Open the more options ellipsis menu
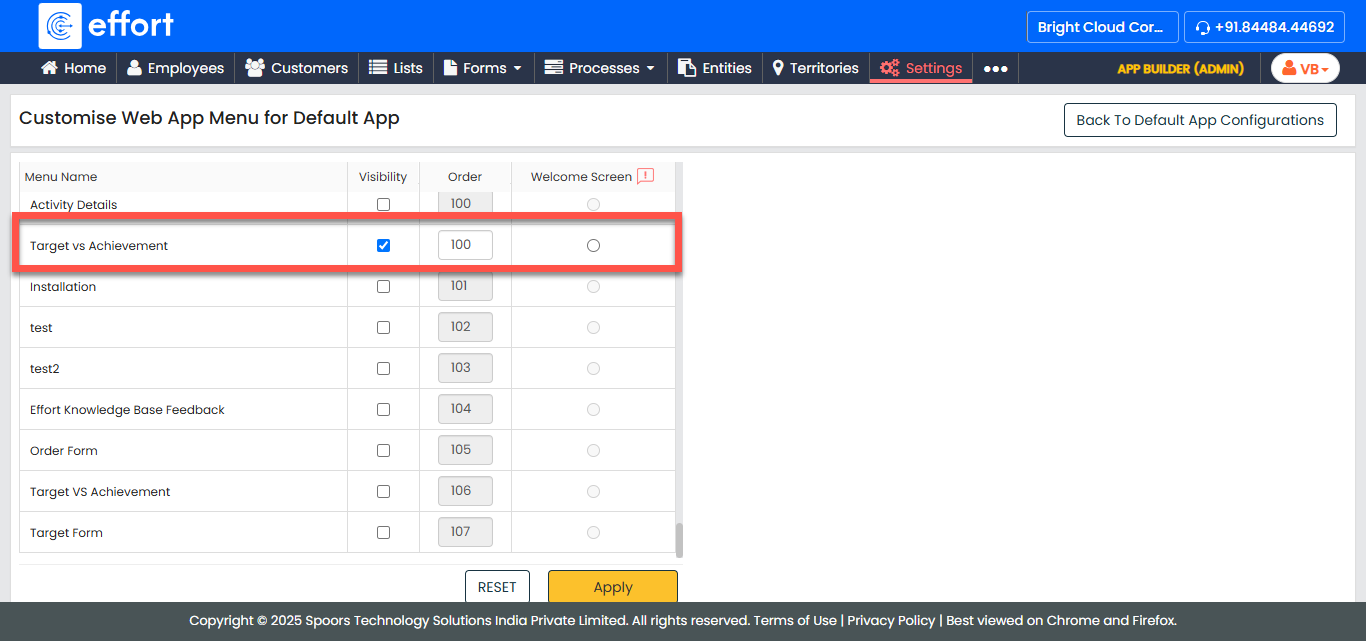 (x=995, y=68)
